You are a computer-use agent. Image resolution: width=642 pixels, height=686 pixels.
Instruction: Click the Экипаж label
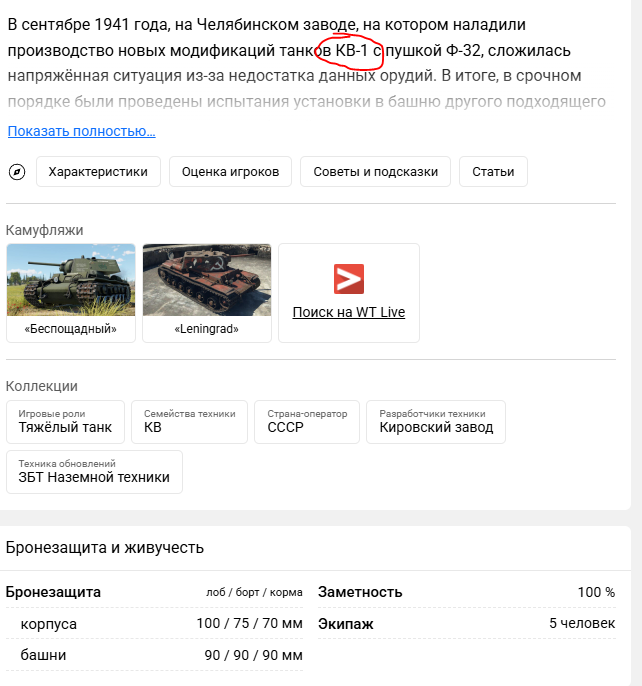pyautogui.click(x=346, y=623)
